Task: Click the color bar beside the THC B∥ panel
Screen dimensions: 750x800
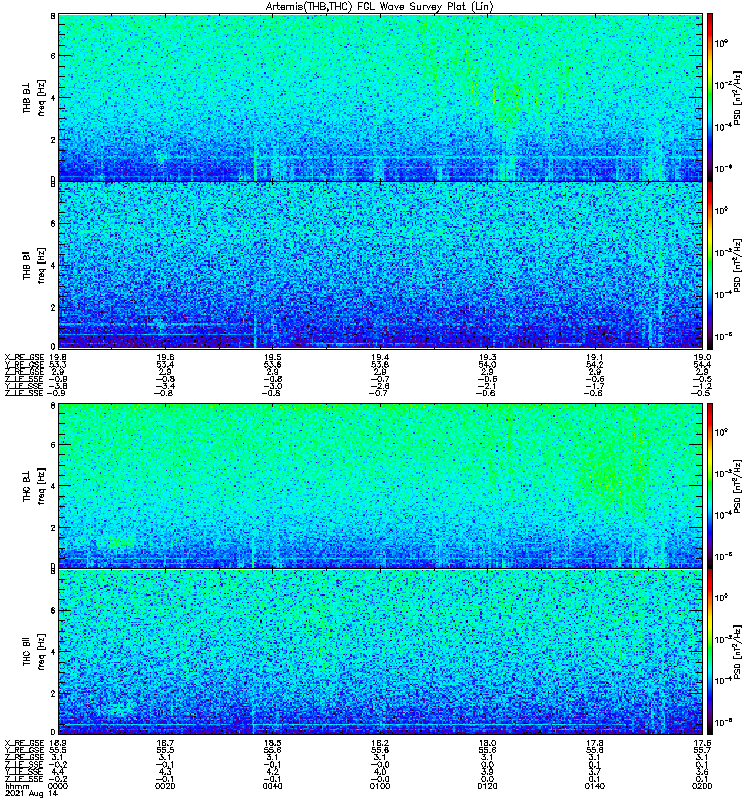Action: [x=710, y=652]
